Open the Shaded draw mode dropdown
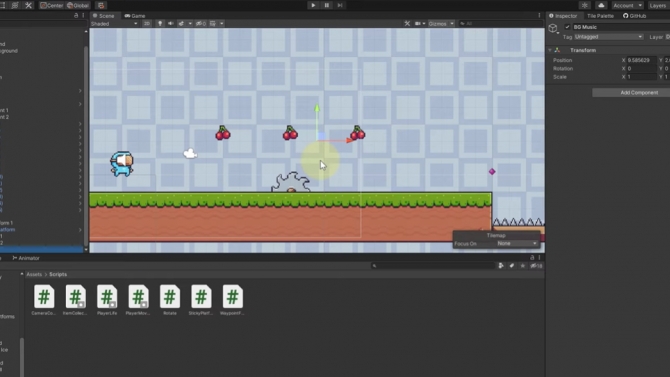 point(114,24)
